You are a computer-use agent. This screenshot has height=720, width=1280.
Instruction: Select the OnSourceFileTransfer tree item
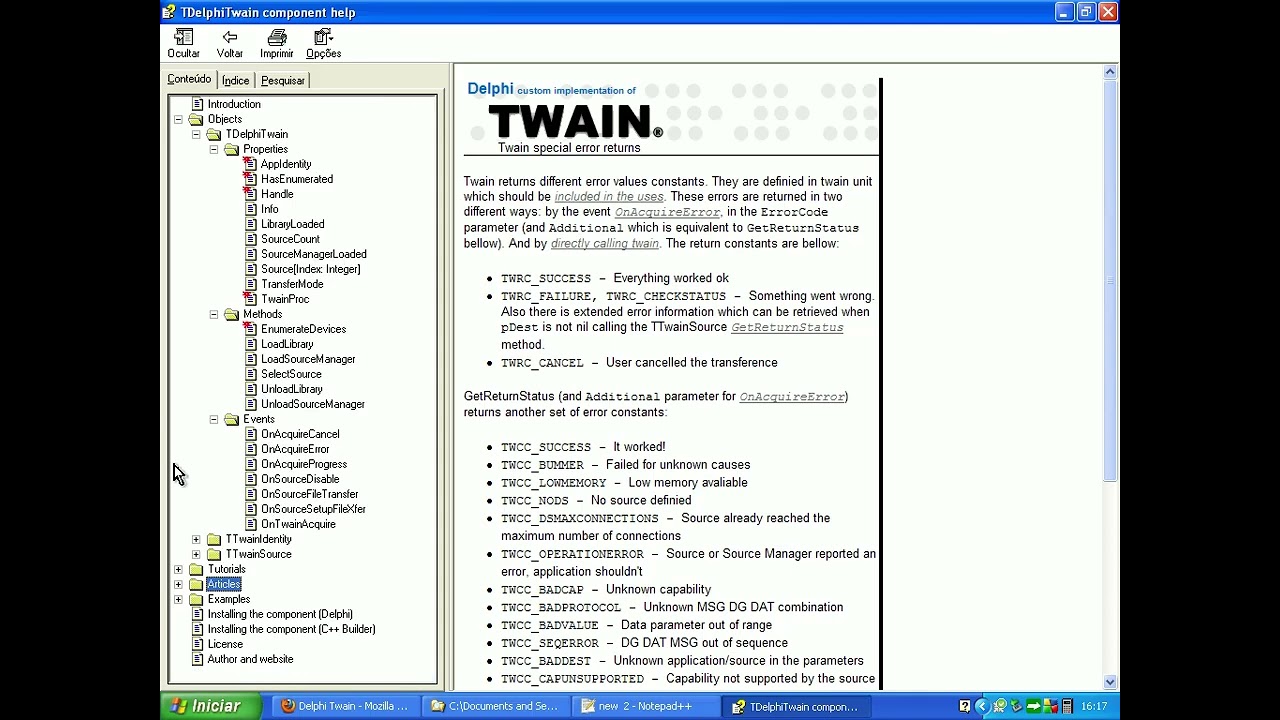309,494
